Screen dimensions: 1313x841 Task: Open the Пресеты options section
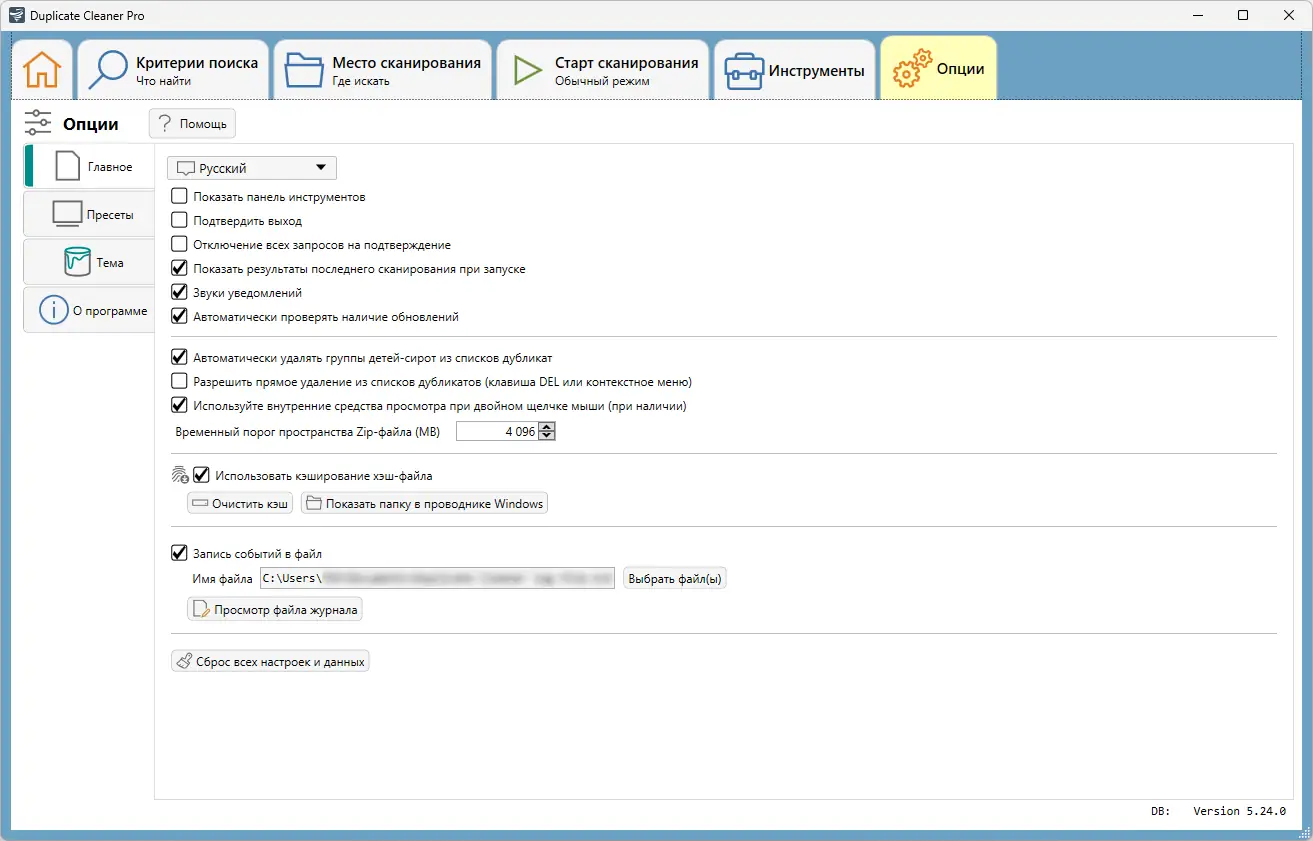tap(90, 214)
